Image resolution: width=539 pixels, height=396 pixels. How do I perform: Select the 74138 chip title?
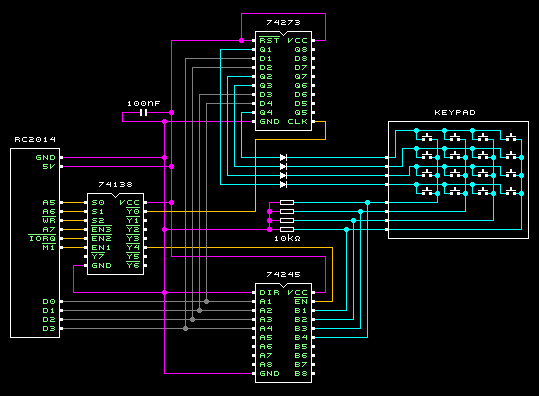(x=116, y=185)
